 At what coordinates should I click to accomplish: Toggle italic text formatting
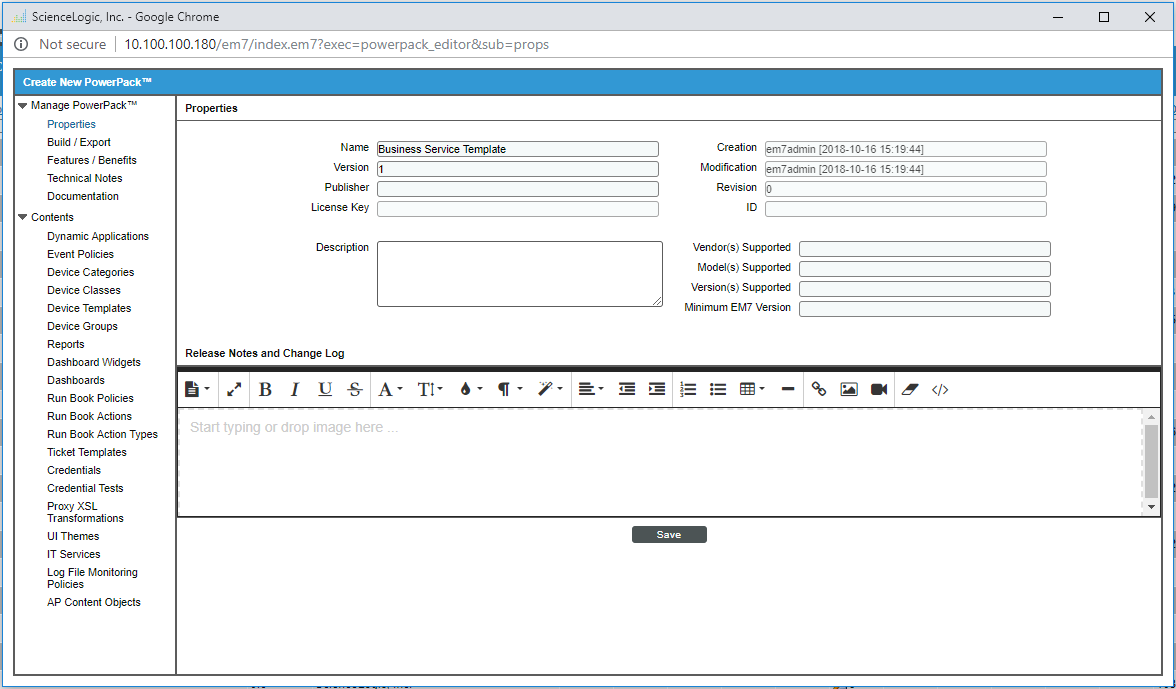point(295,390)
